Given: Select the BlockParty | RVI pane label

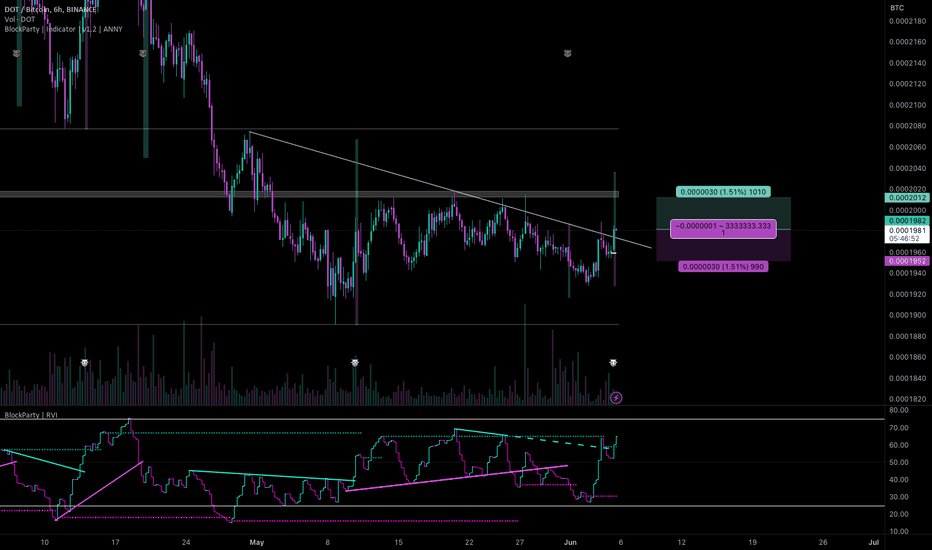Looking at the screenshot, I should click(x=31, y=415).
